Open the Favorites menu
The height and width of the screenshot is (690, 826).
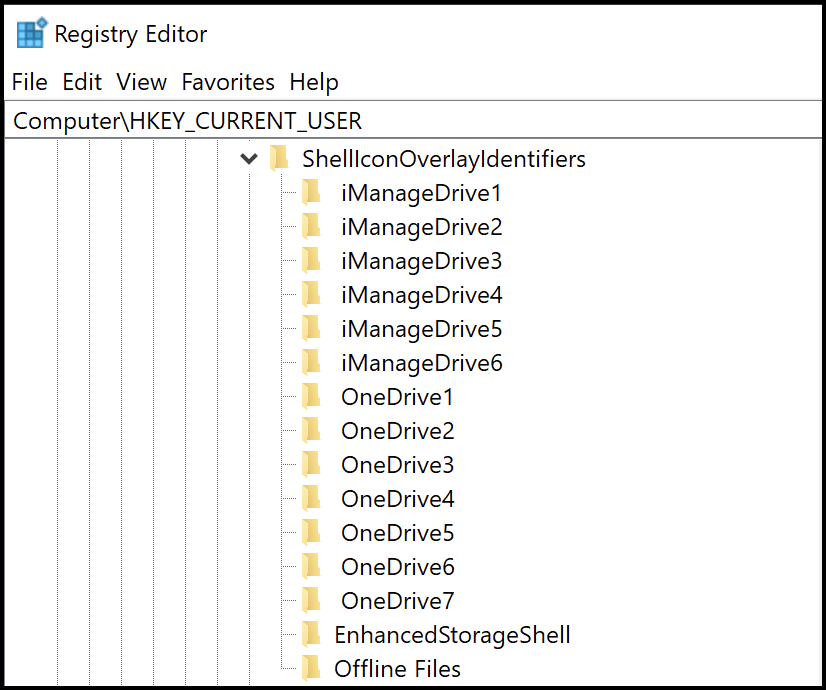coord(228,82)
